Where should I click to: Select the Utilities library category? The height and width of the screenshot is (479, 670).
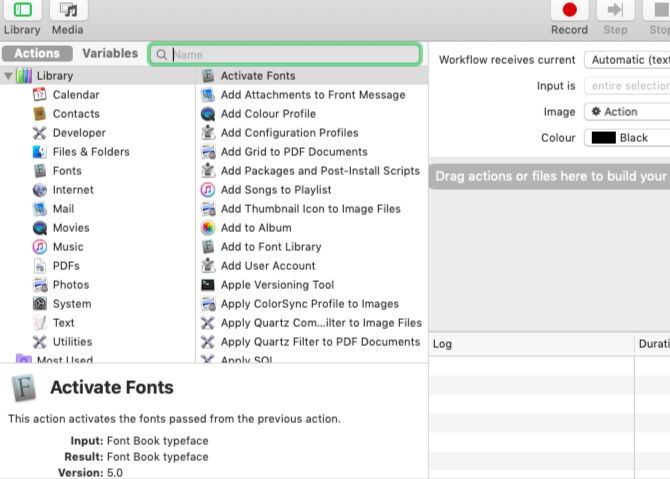pyautogui.click(x=72, y=342)
